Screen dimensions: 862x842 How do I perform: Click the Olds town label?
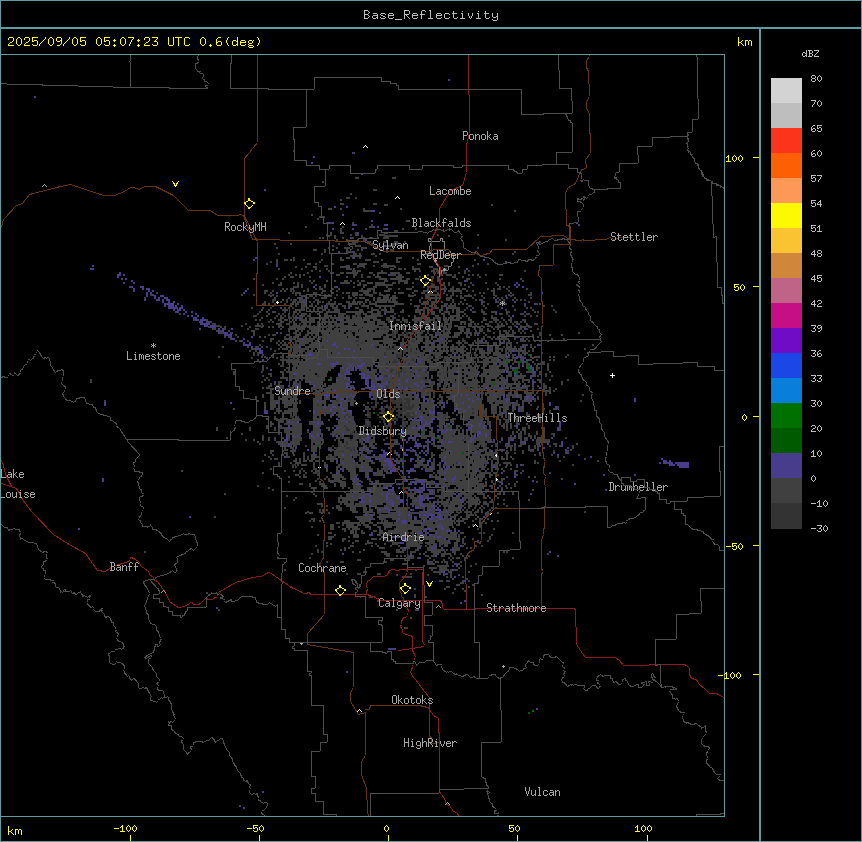click(388, 394)
